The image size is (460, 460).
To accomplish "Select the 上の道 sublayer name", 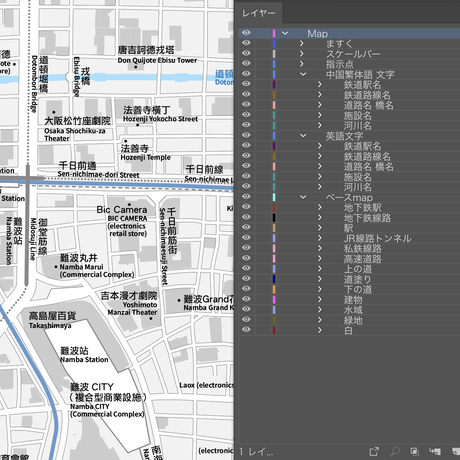I will tap(358, 269).
